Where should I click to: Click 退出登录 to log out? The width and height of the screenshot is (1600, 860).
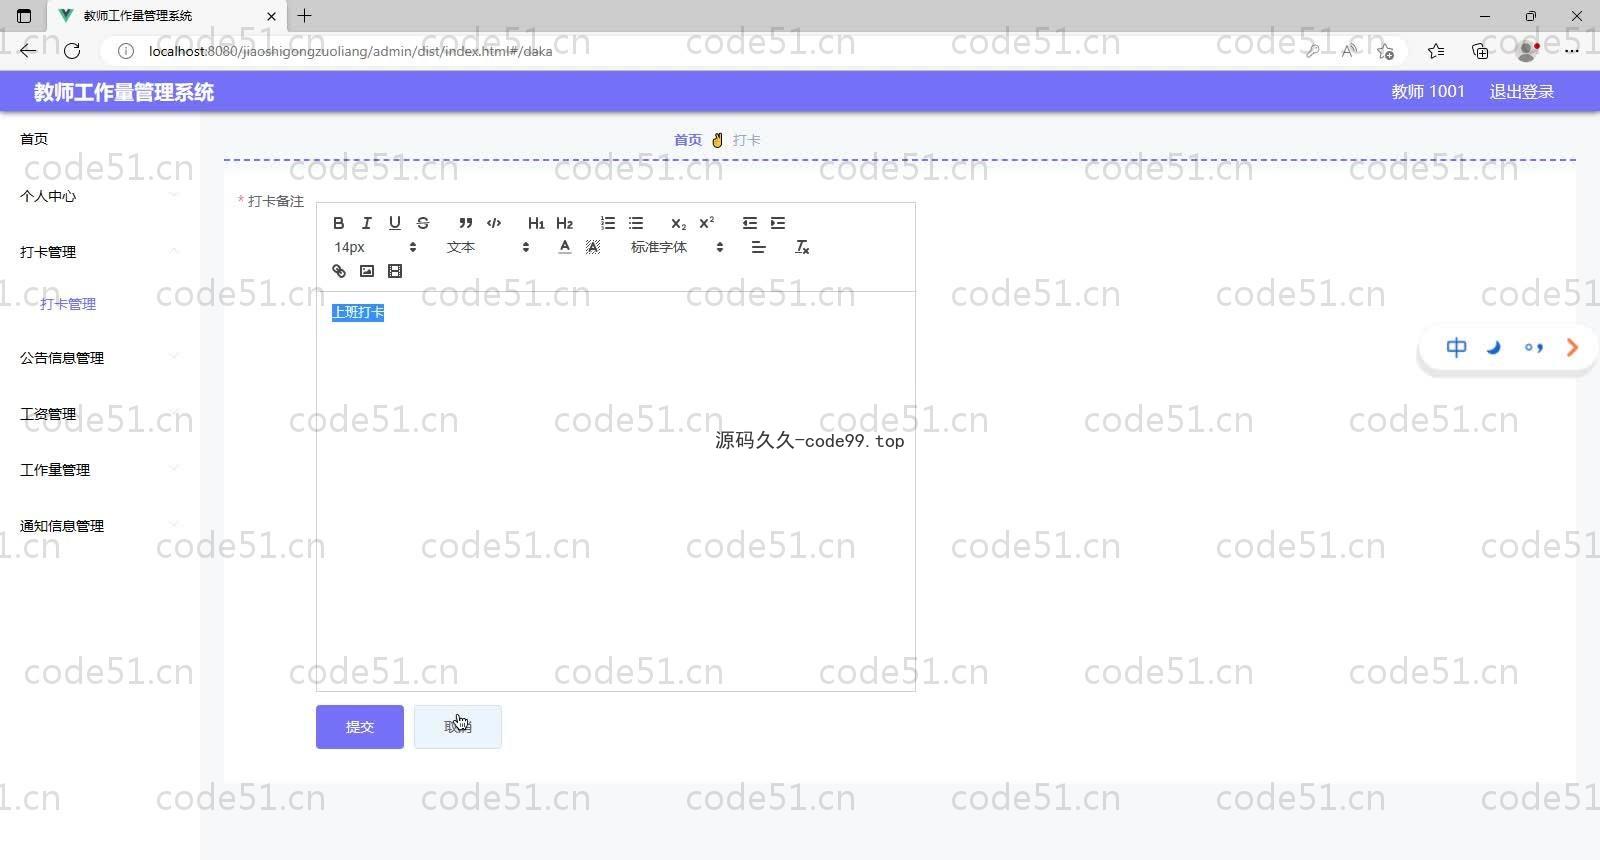(1521, 92)
